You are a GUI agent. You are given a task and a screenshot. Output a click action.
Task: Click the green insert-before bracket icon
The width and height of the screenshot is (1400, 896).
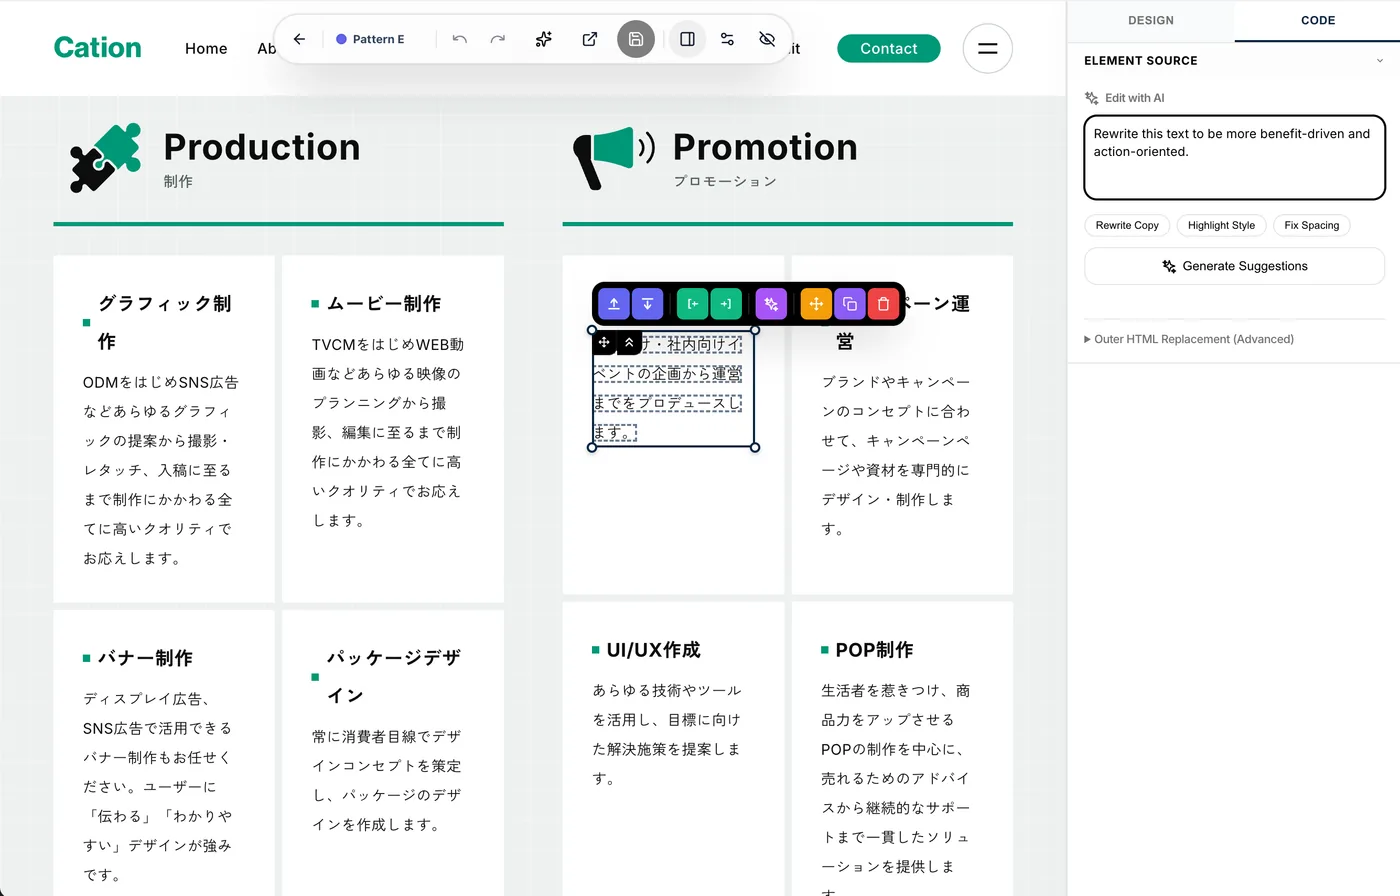click(693, 304)
